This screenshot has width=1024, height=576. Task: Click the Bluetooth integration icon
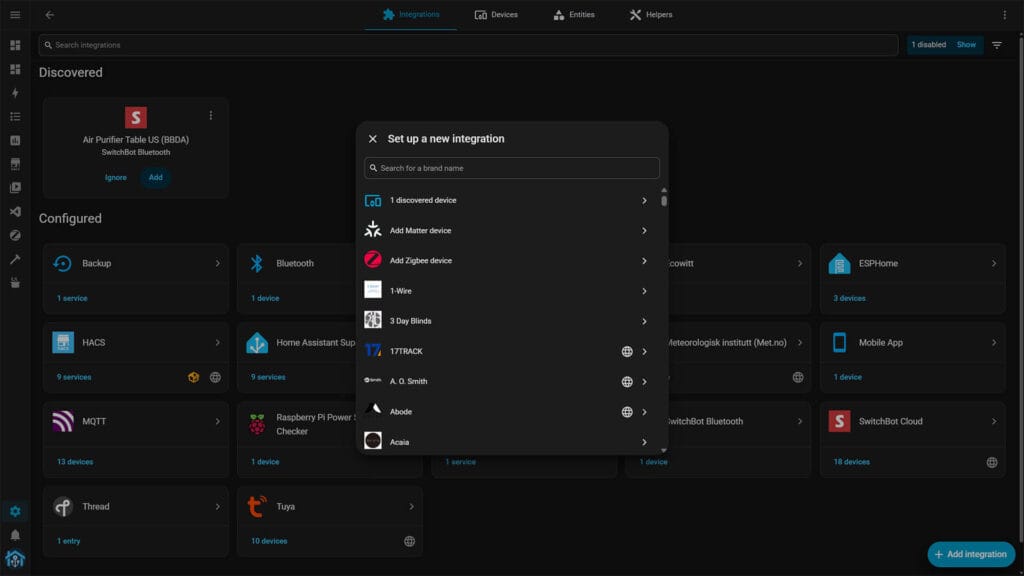pos(257,263)
